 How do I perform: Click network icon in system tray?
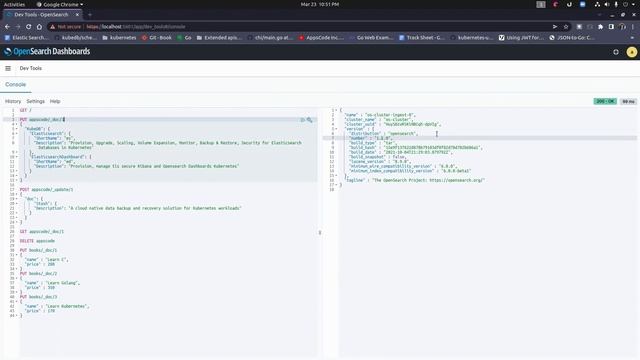click(x=597, y=4)
